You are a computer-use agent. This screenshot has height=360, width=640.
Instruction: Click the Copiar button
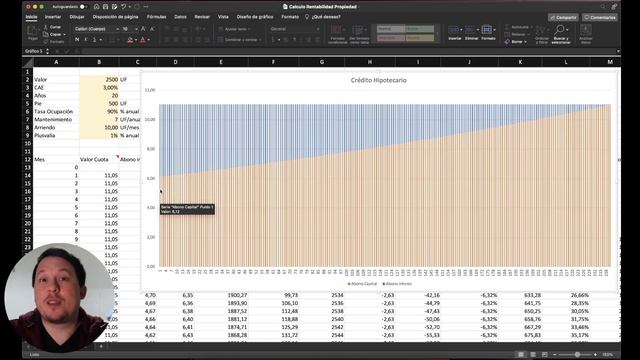[52, 34]
